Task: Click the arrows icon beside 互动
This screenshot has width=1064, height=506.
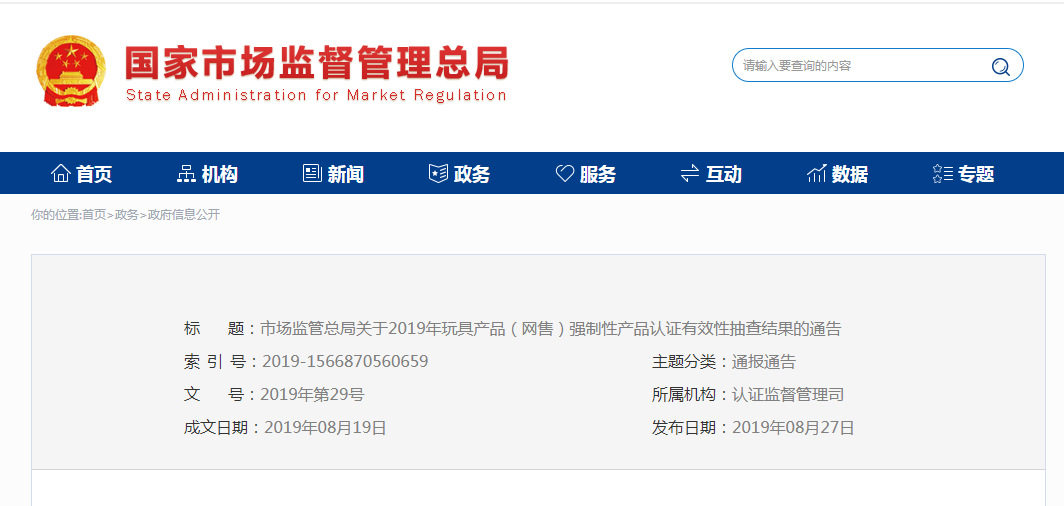Action: [689, 174]
